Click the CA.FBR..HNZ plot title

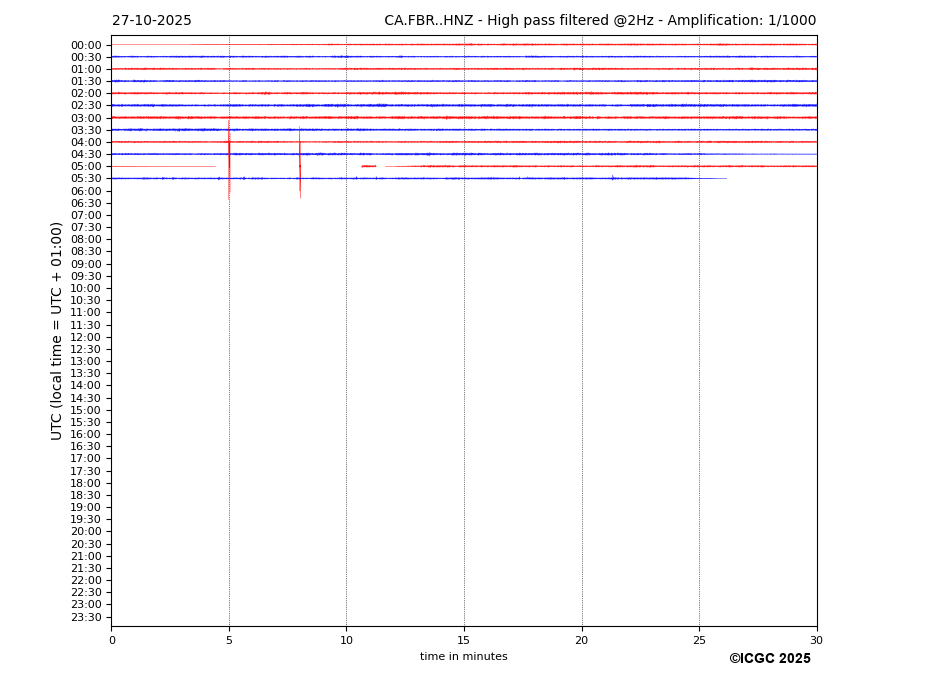[x=600, y=21]
